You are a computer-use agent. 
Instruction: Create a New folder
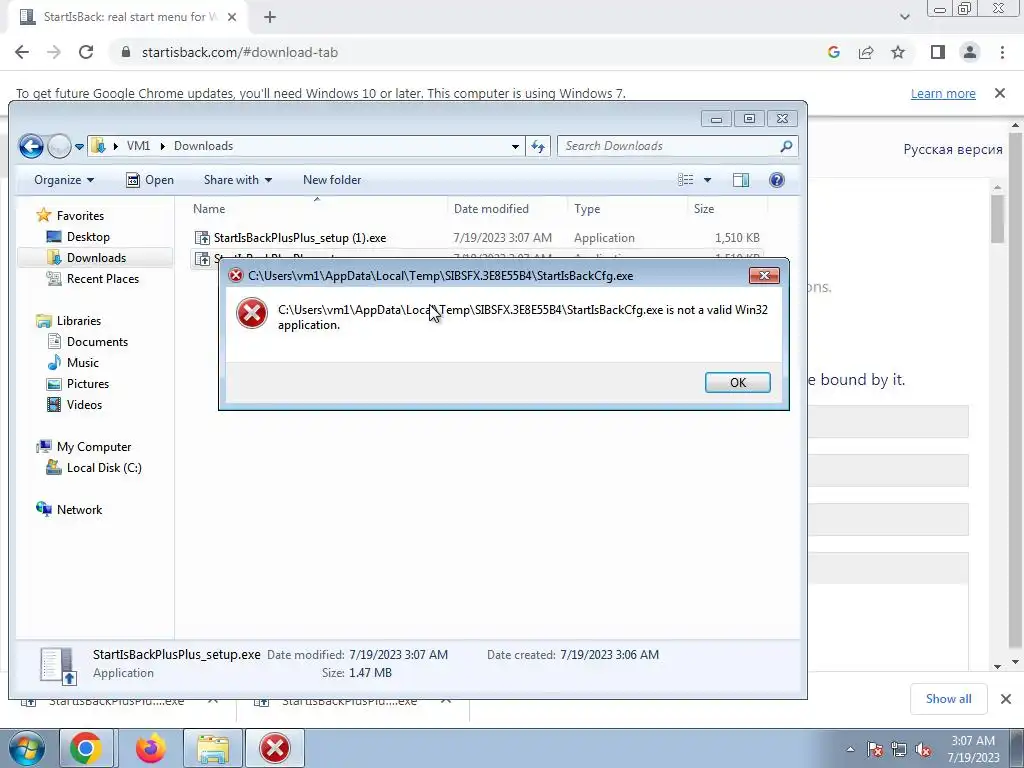click(332, 180)
